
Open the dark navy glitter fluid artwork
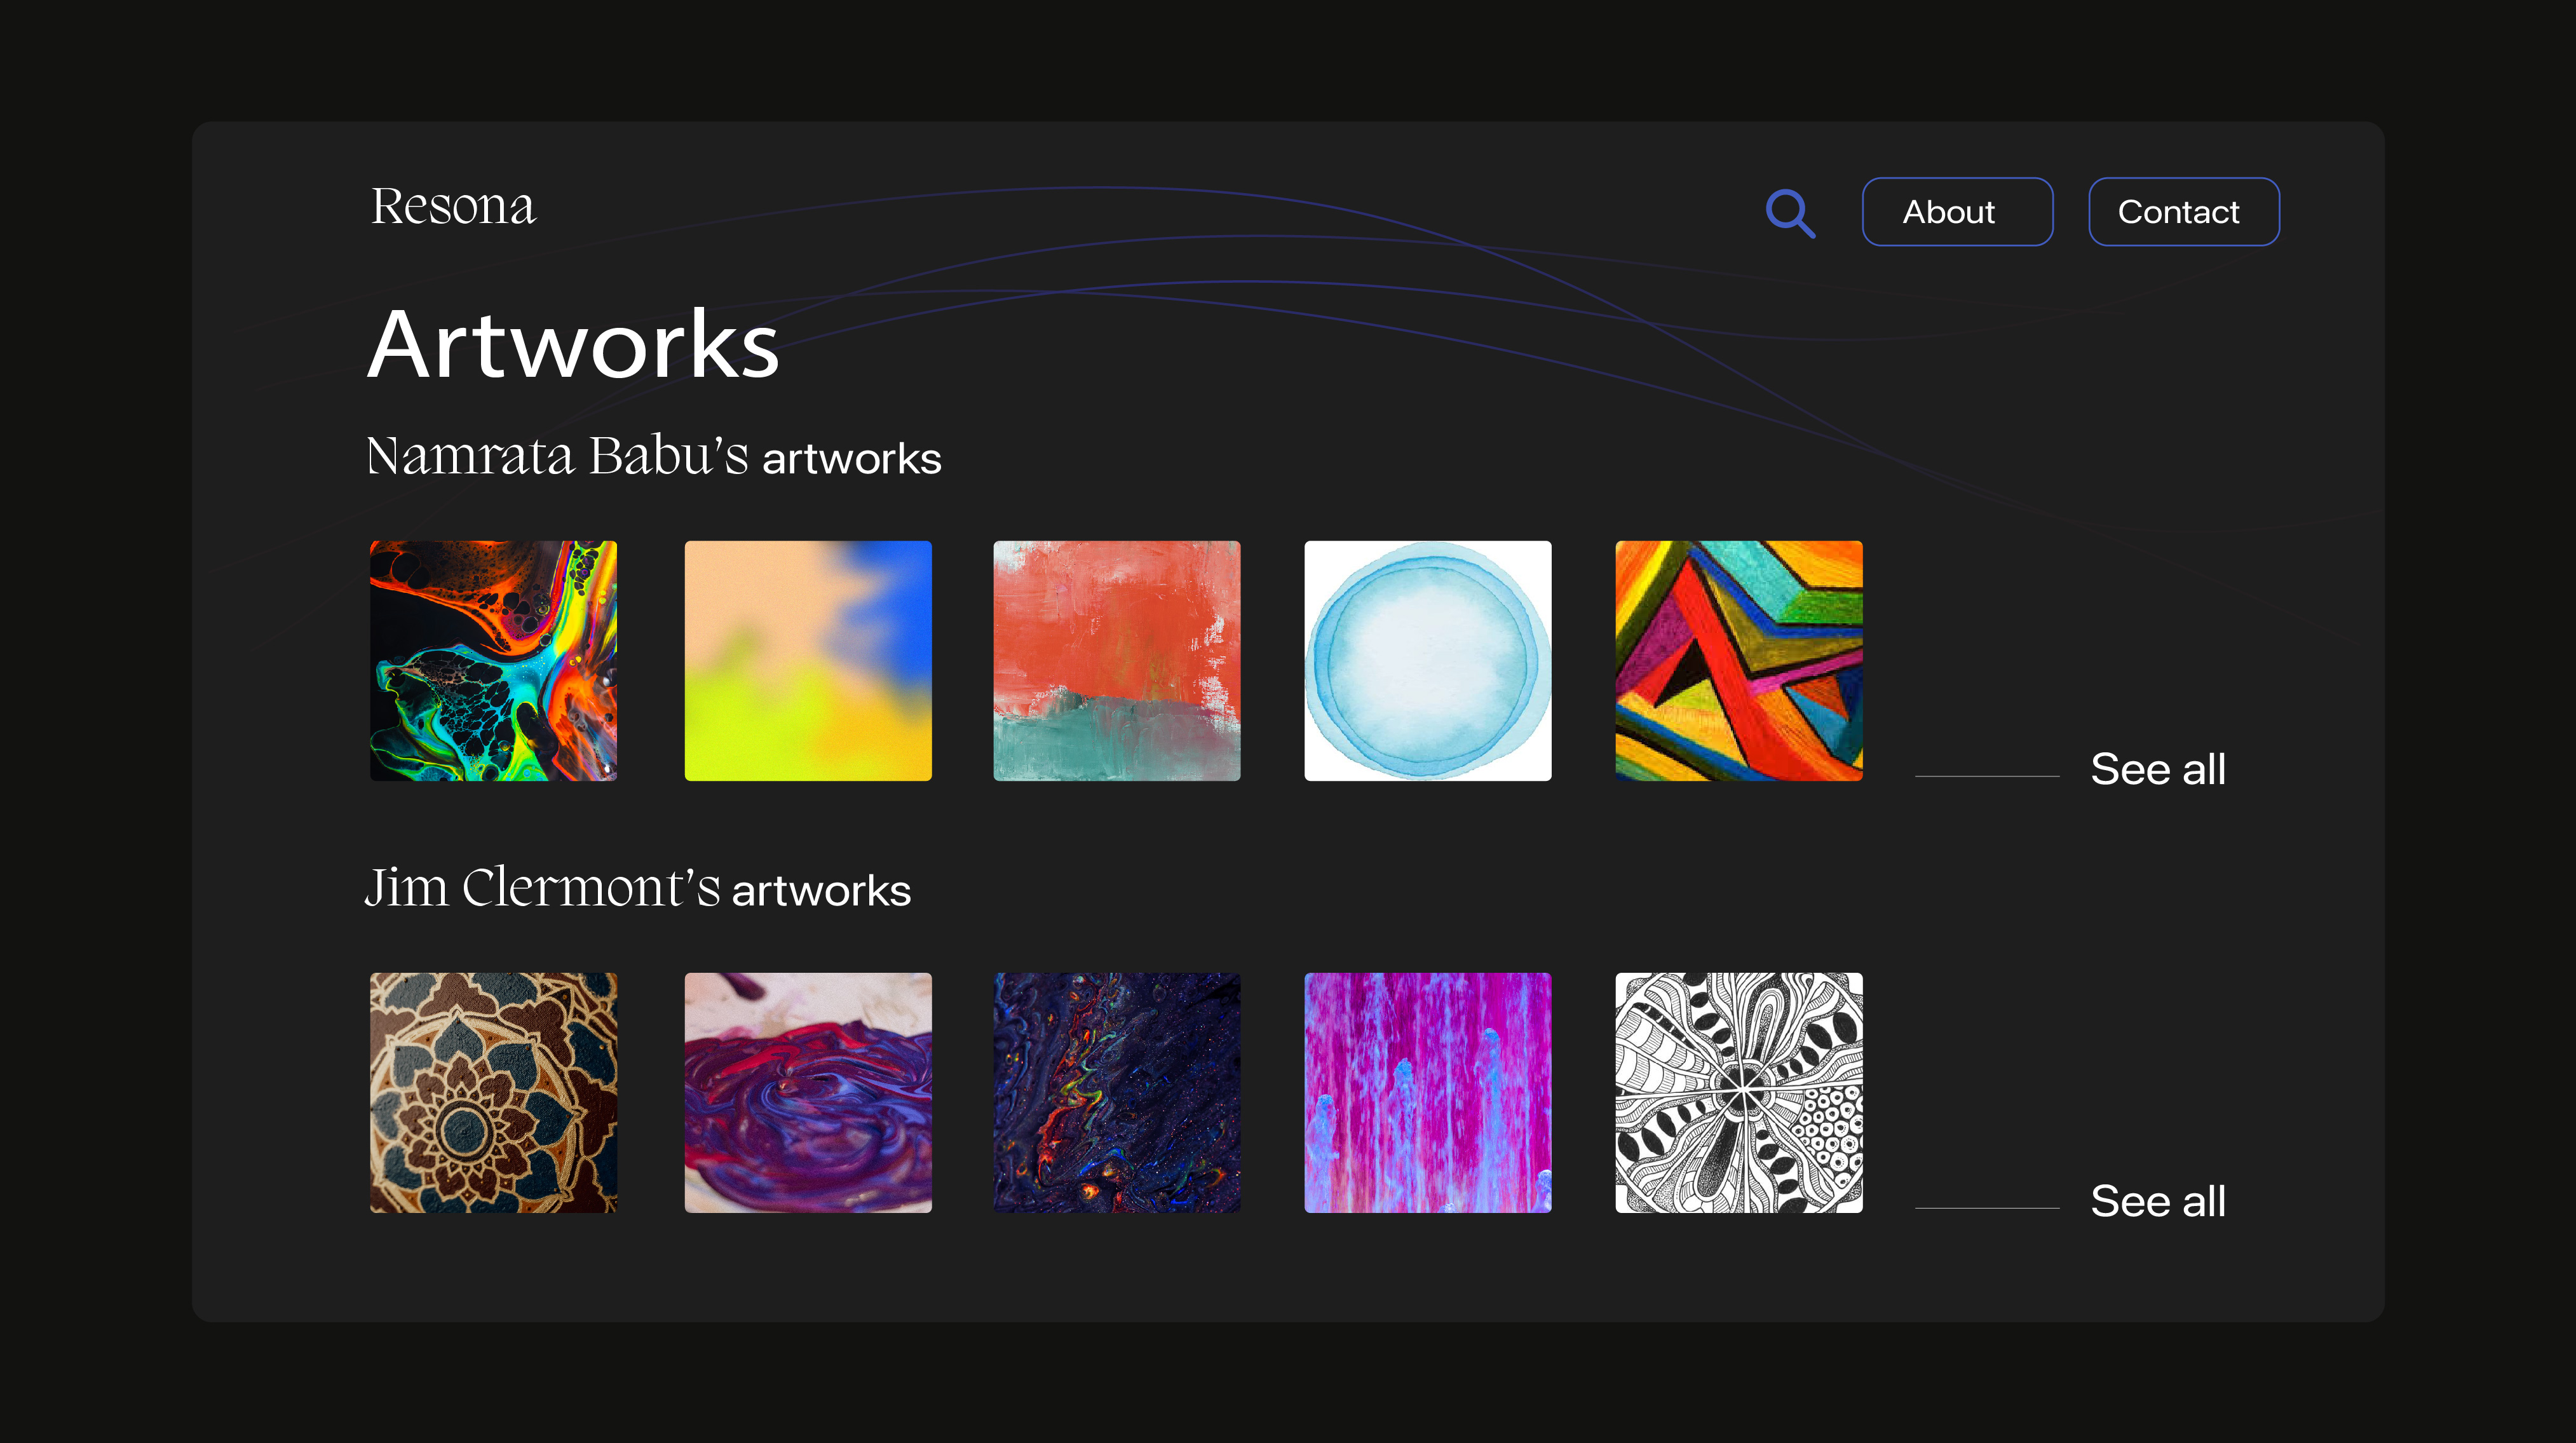click(x=1116, y=1093)
